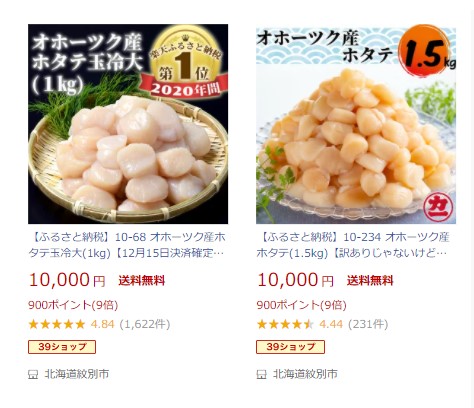Click the first item's 10,000円 price
Viewport: 474px width, 408px height.
point(67,280)
